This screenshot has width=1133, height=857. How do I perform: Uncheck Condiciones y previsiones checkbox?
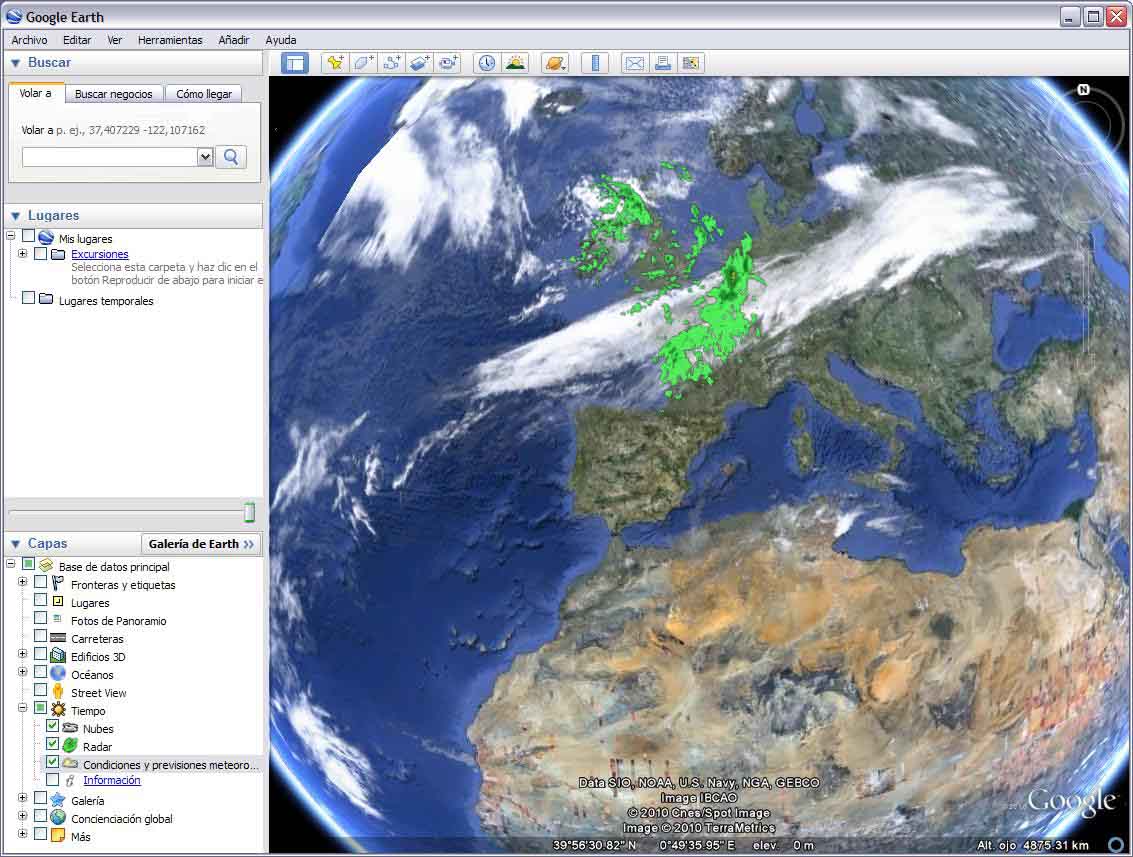52,762
